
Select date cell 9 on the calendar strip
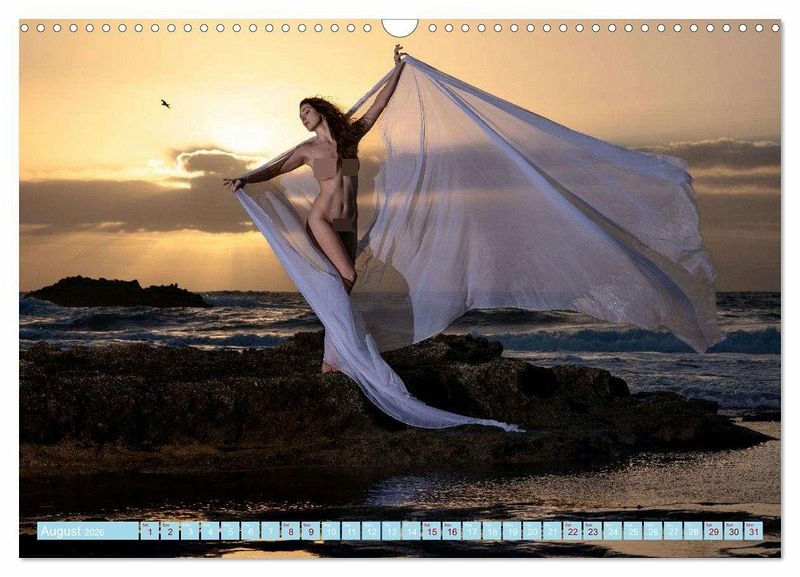pos(310,531)
